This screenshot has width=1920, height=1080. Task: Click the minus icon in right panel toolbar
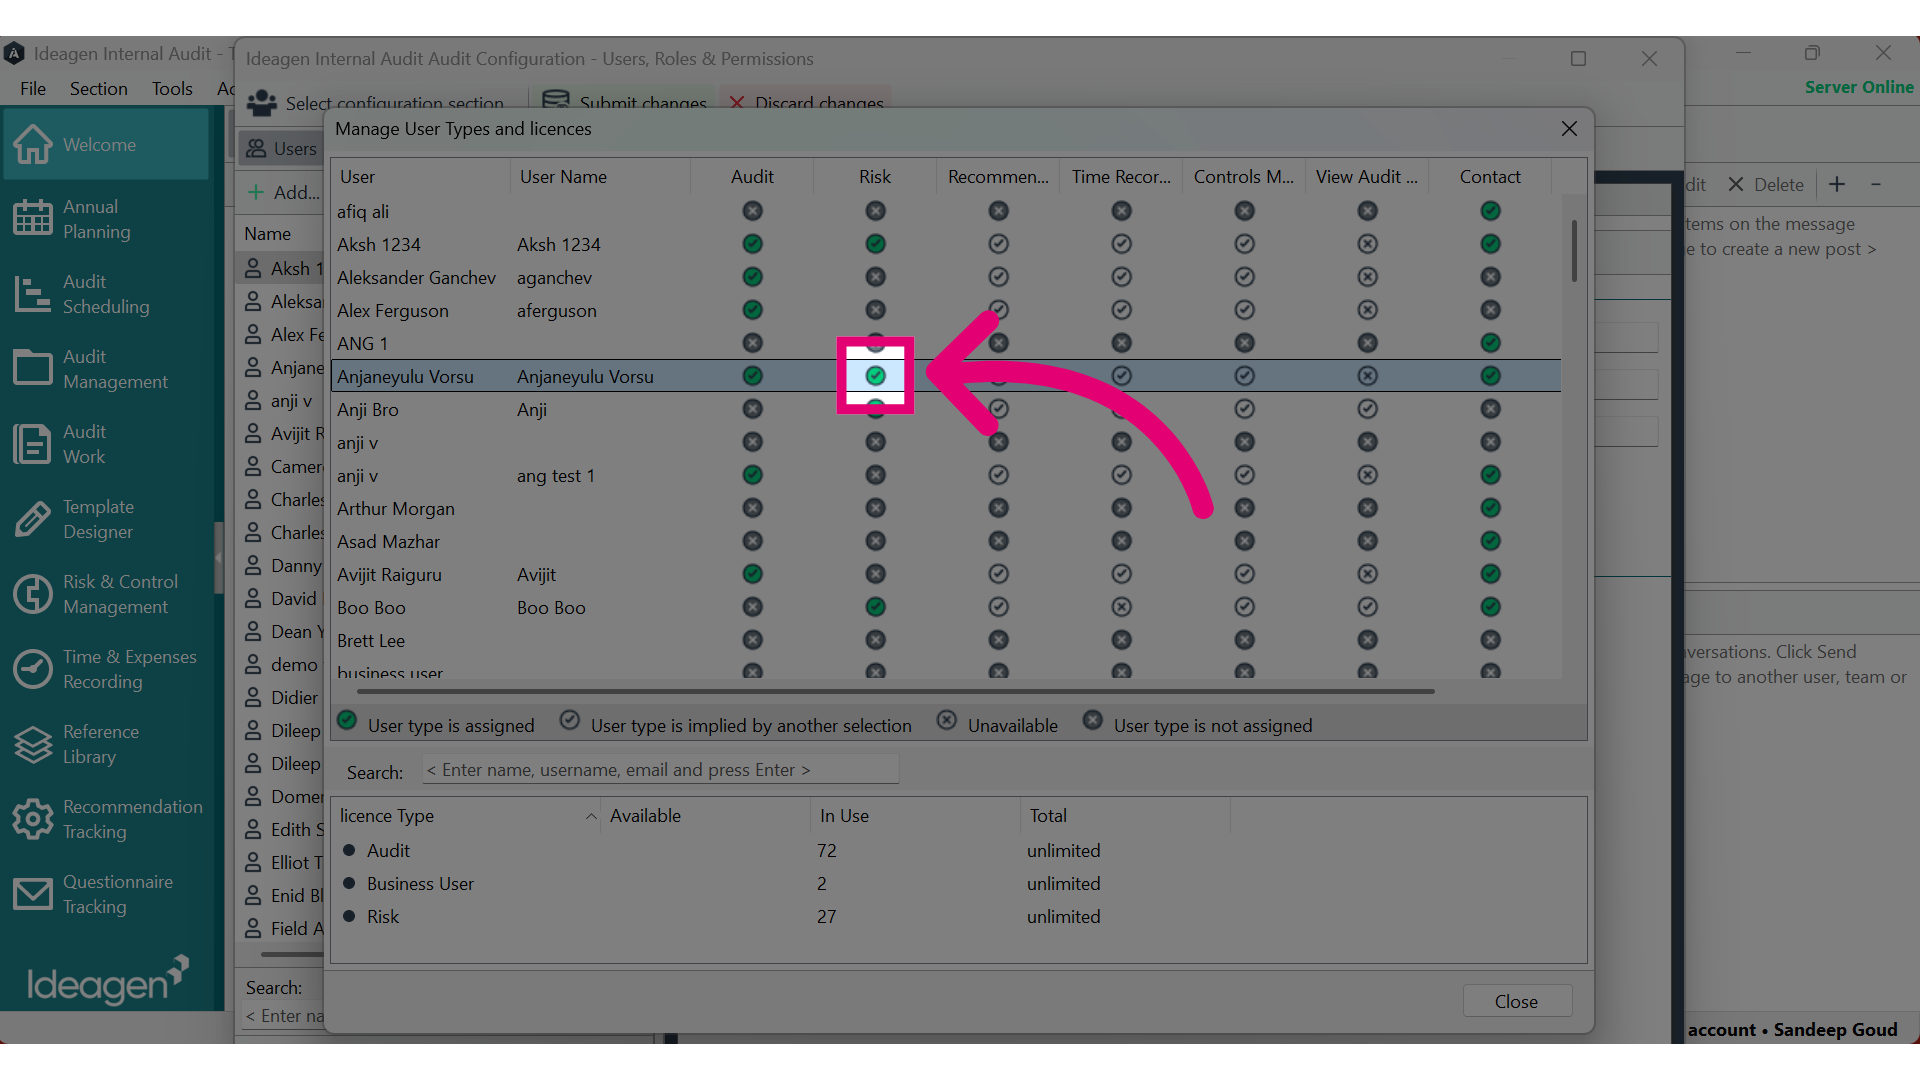(1876, 184)
